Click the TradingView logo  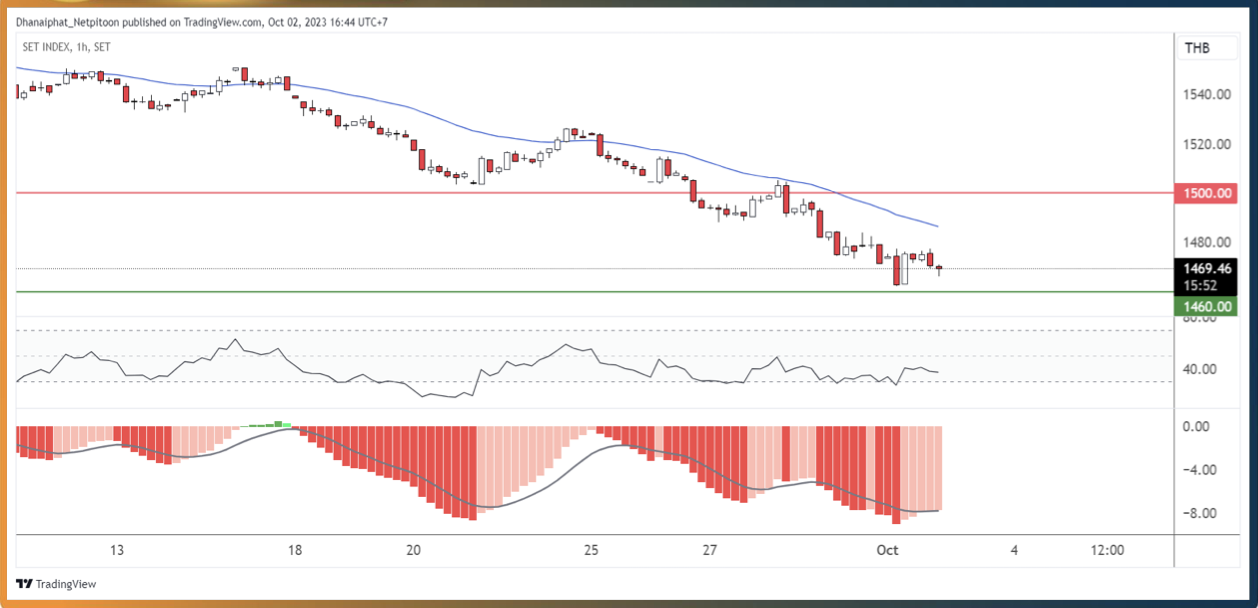coord(57,584)
